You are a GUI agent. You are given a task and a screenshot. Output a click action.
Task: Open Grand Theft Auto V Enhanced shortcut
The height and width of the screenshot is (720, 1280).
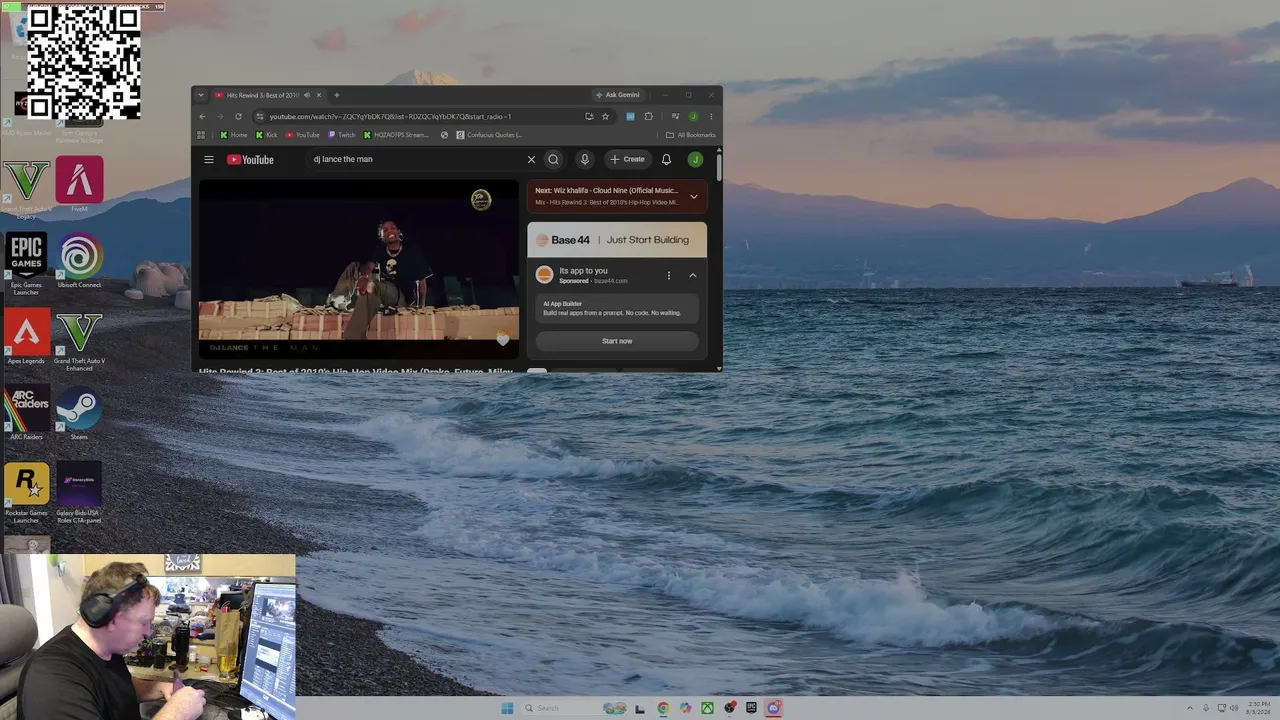(79, 341)
